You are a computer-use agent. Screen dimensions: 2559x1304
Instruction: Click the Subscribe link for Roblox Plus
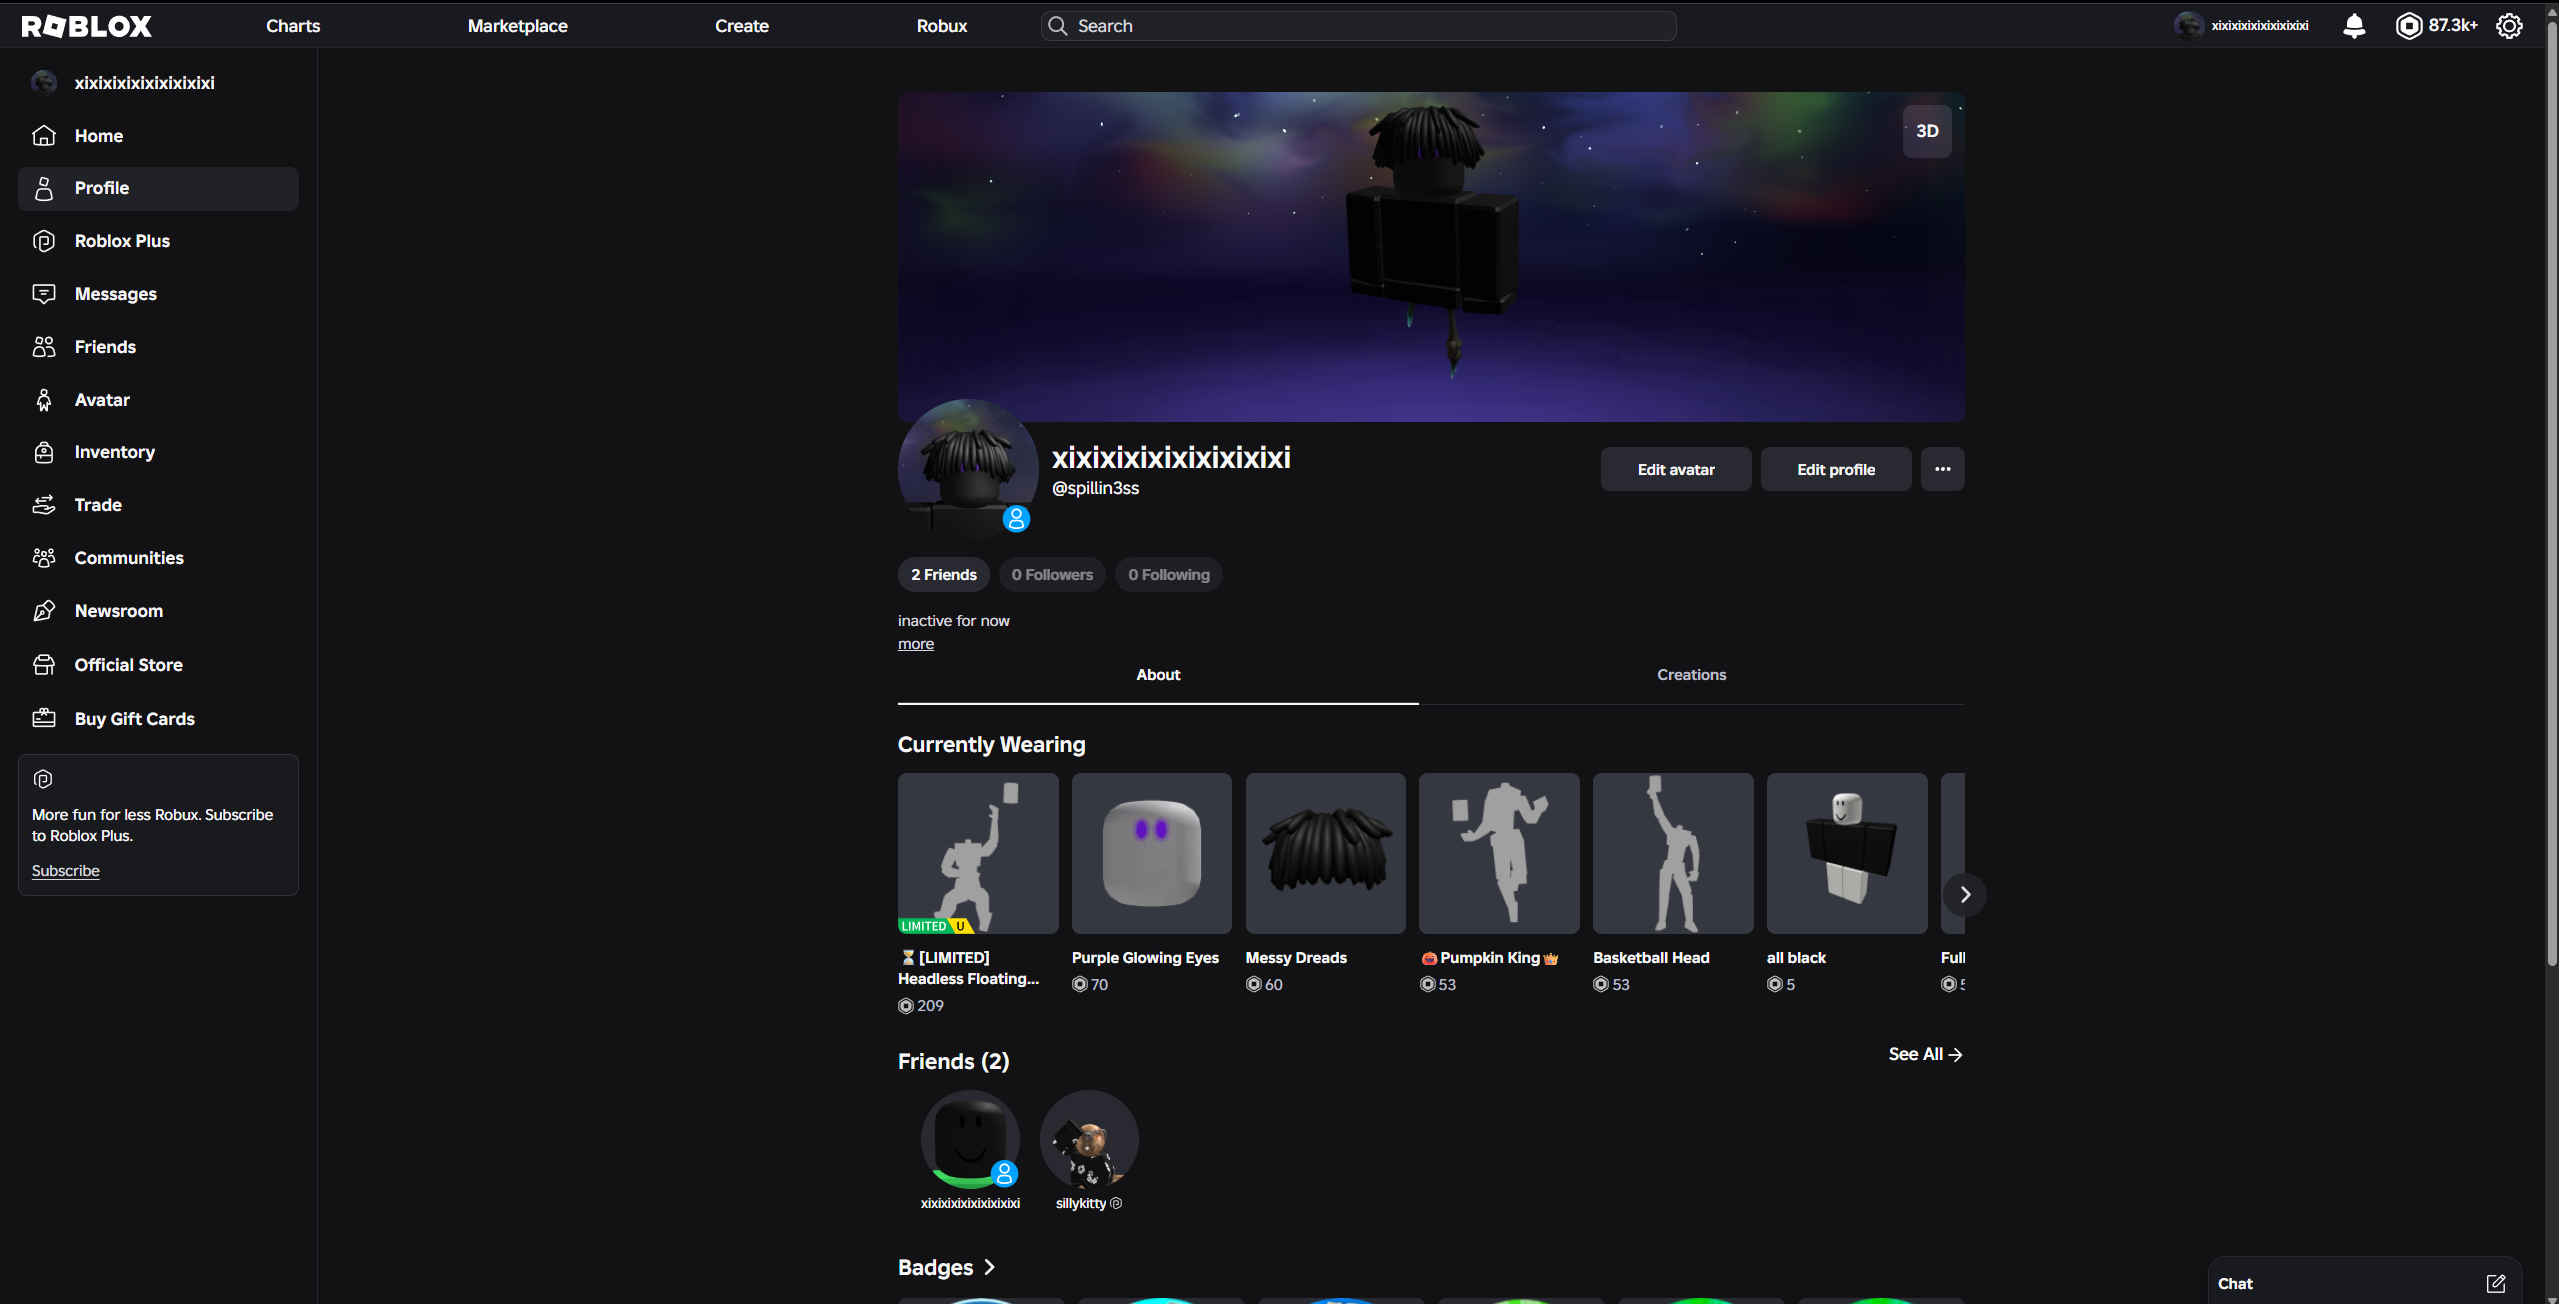(65, 871)
